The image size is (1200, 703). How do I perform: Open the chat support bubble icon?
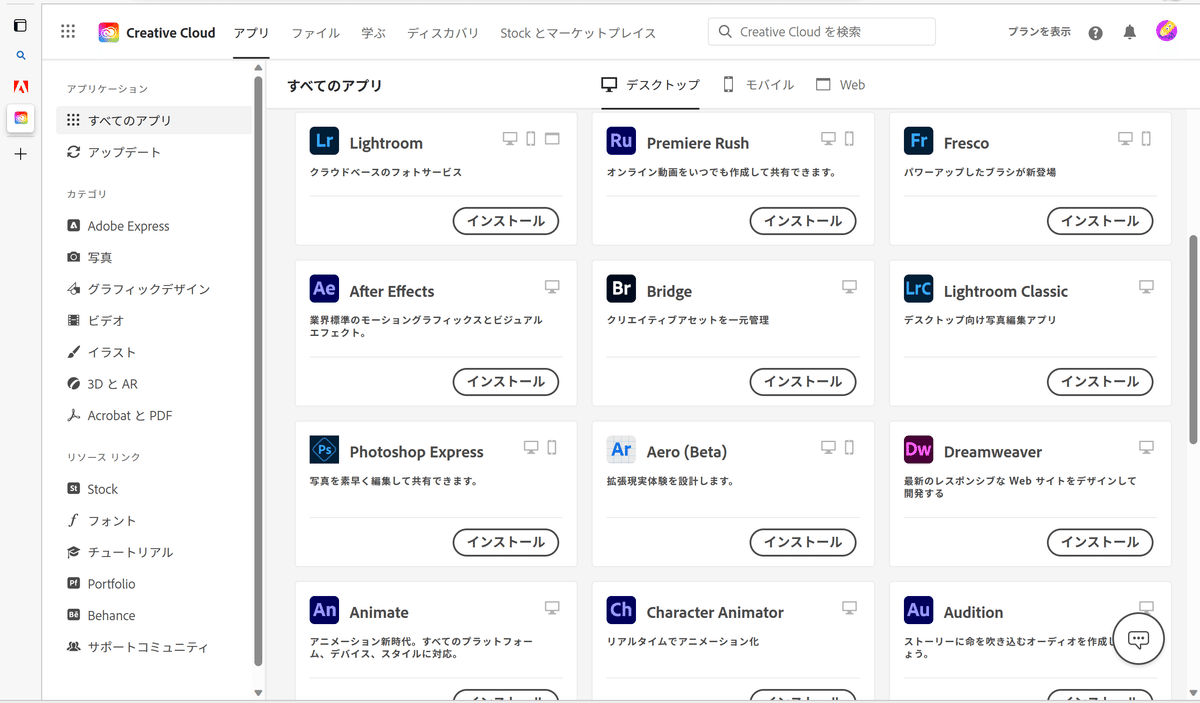pos(1138,640)
